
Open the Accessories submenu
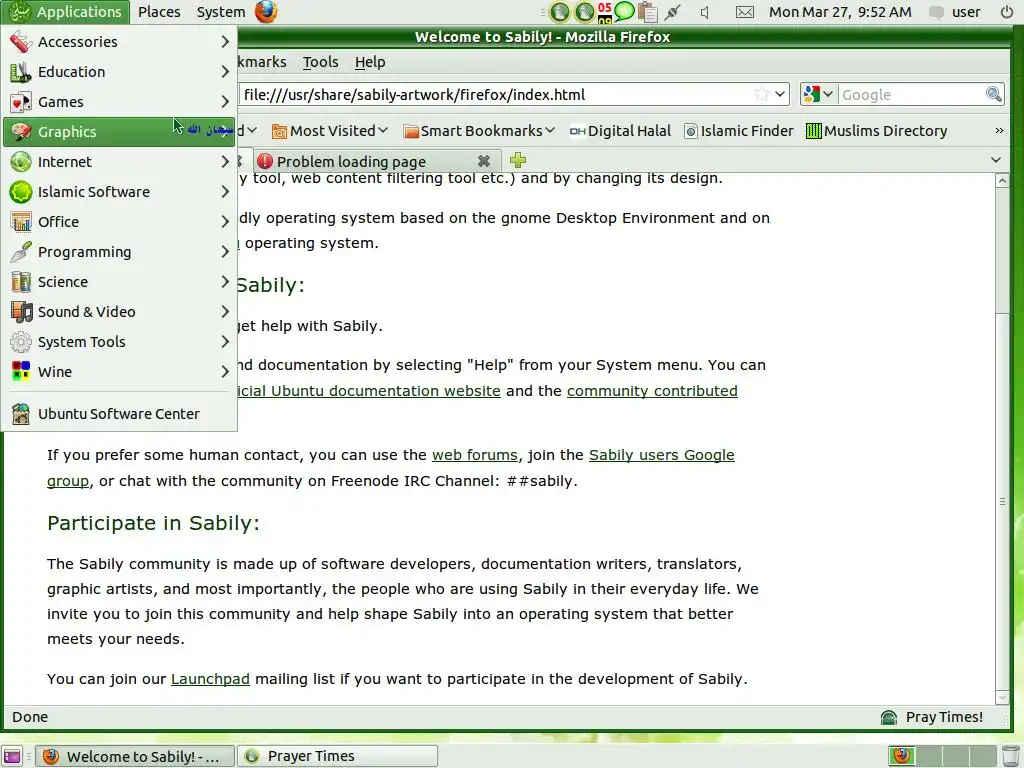coord(119,42)
